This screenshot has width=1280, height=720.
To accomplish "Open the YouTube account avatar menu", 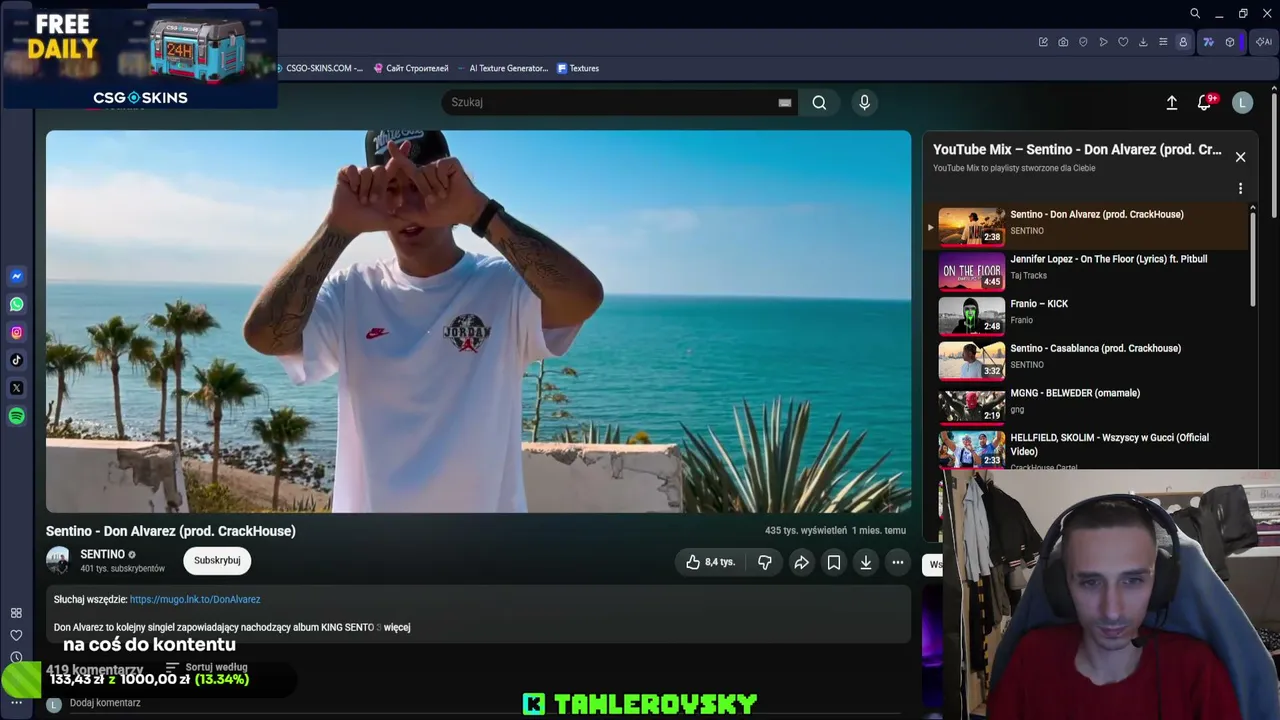I will 1243,102.
